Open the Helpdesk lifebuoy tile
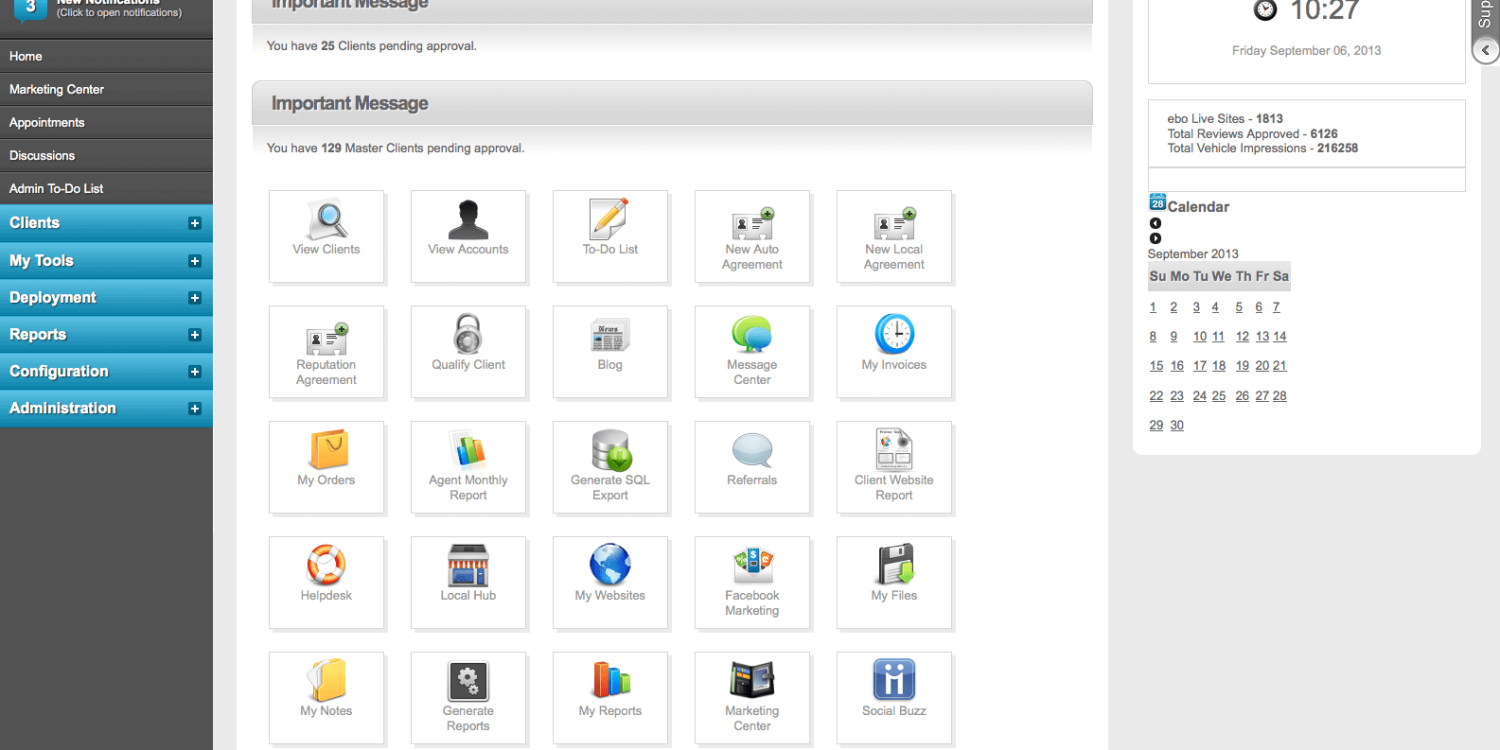 pos(326,582)
